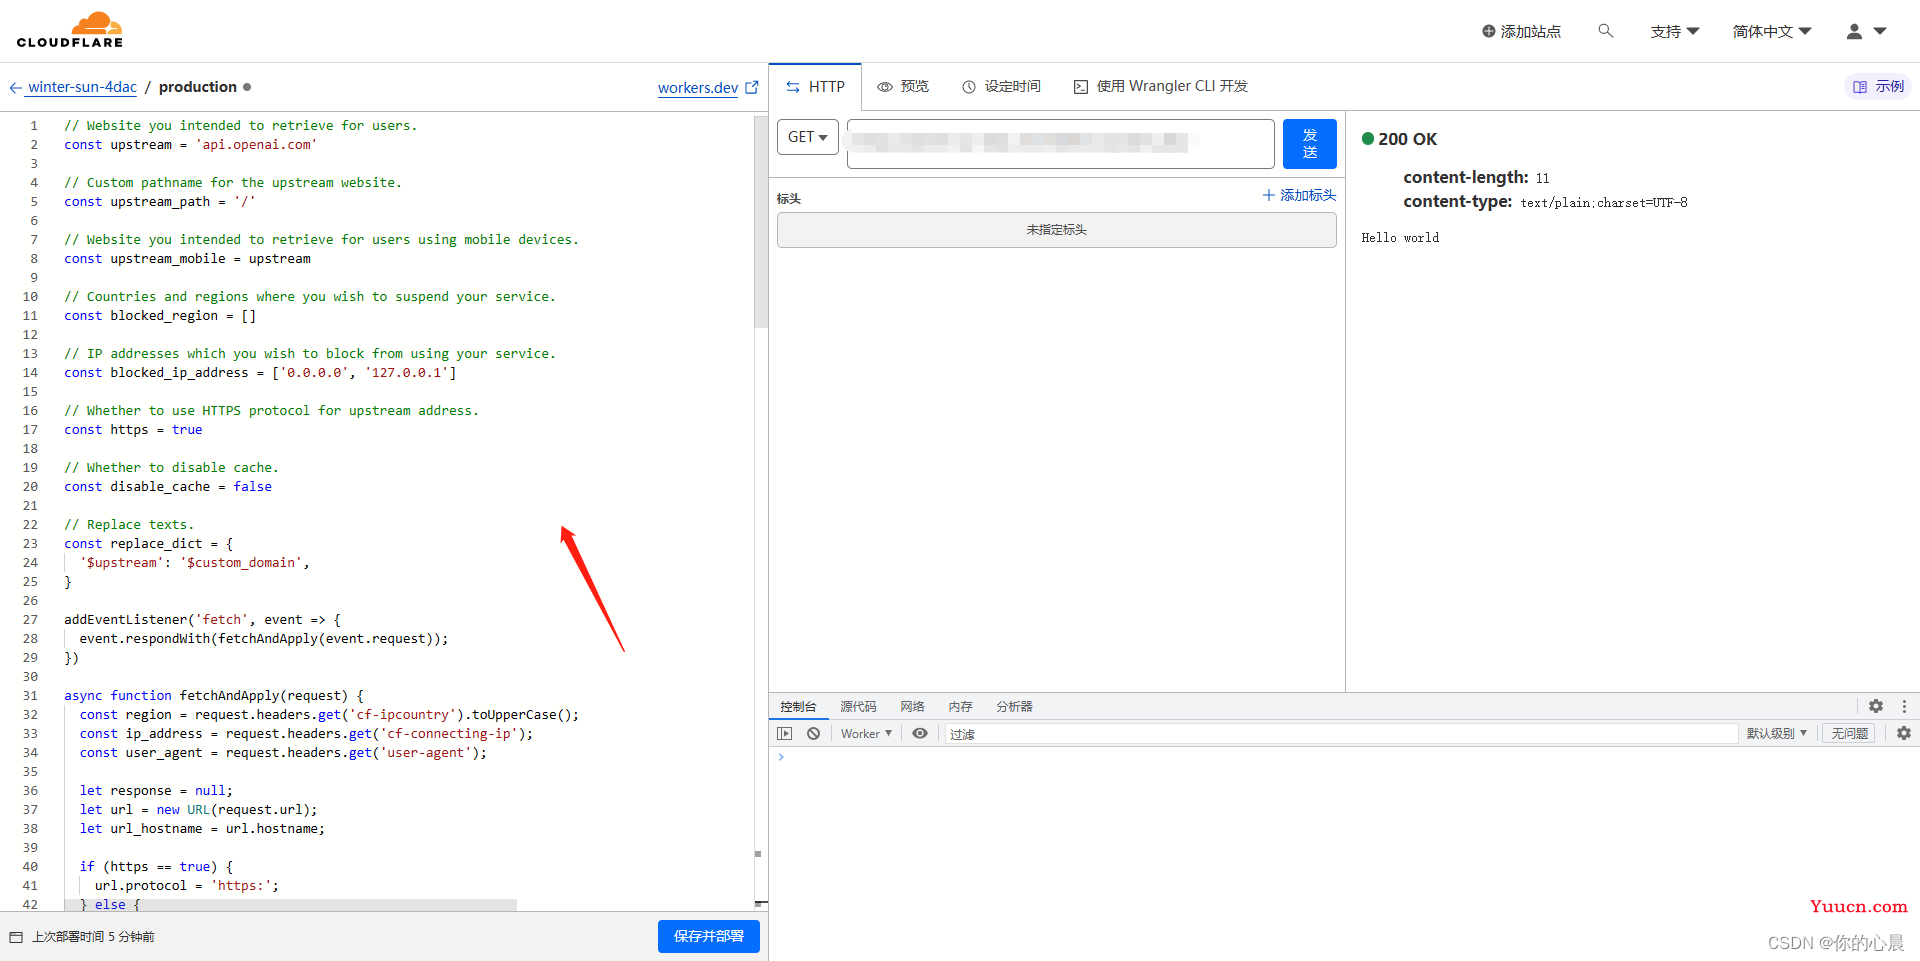Click the code editor vertical scrollbar

(760, 222)
